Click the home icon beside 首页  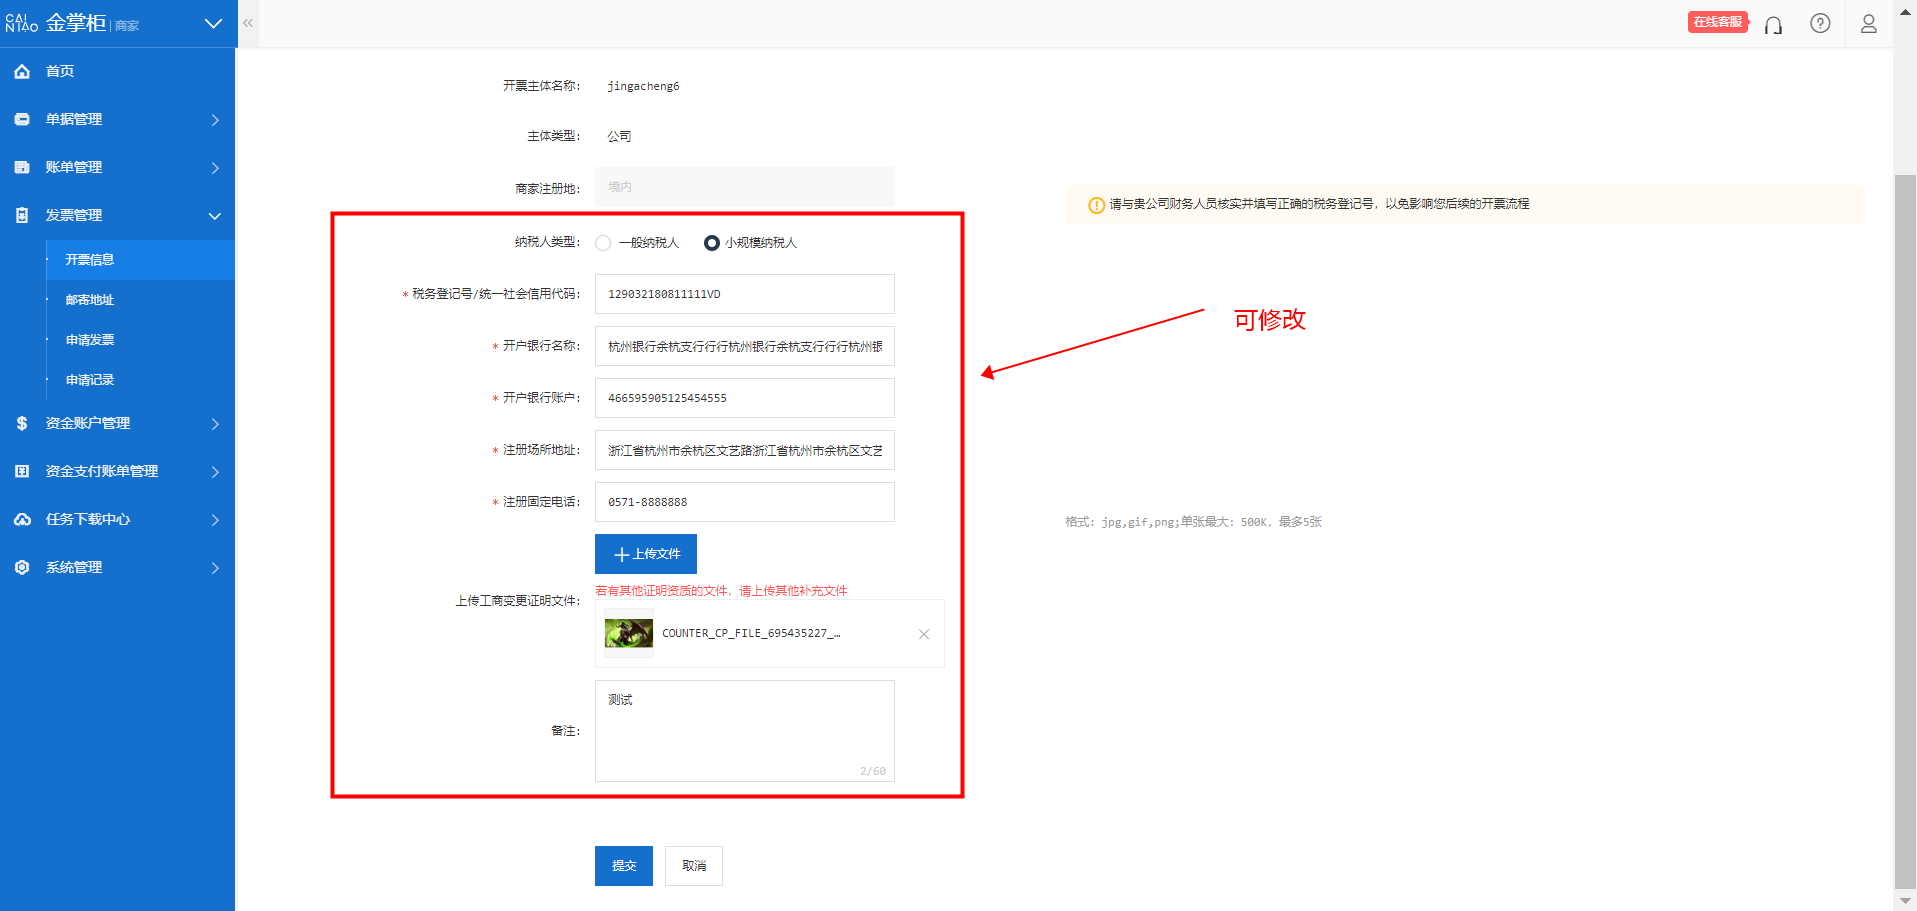22,72
